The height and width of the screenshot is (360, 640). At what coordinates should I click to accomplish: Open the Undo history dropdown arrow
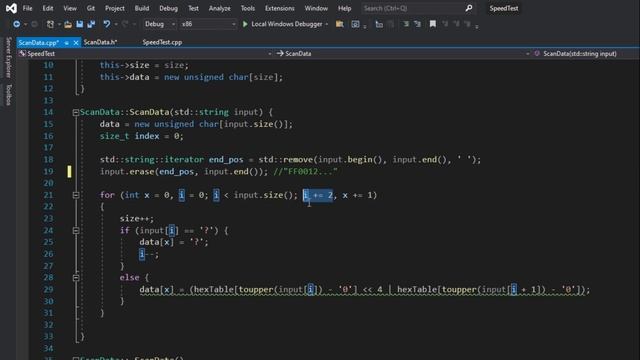pos(116,24)
